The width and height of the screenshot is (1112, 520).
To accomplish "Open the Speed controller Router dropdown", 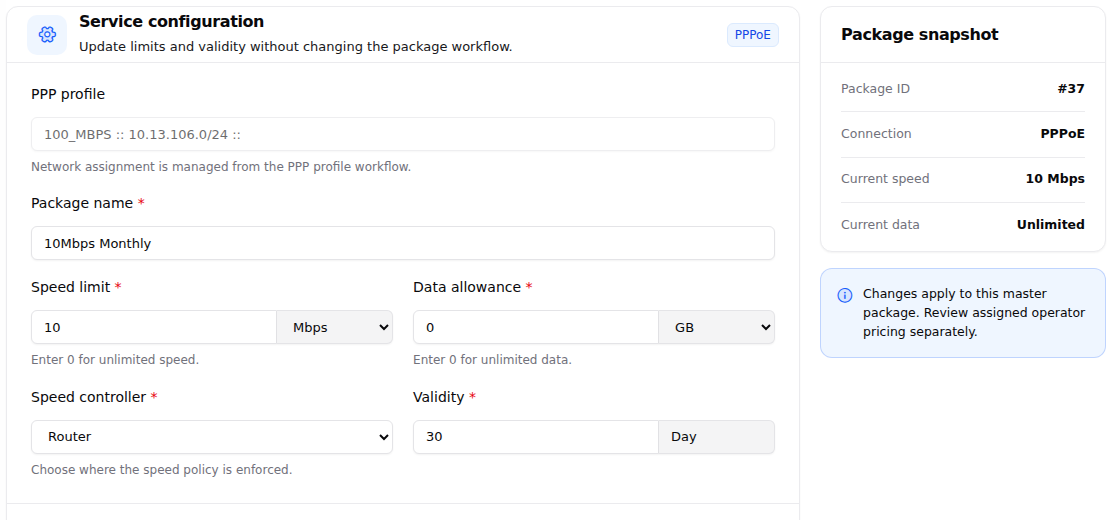I will pyautogui.click(x=212, y=437).
